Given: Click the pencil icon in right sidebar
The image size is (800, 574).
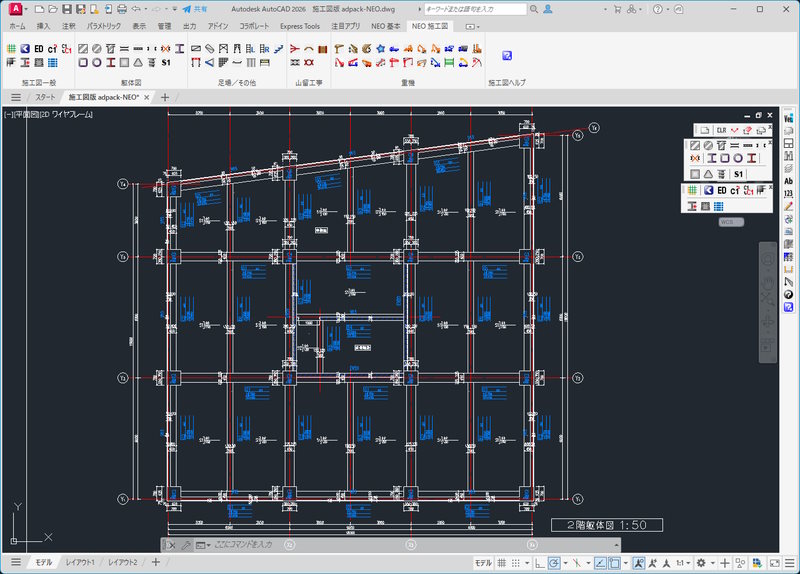Looking at the screenshot, I should point(789,206).
